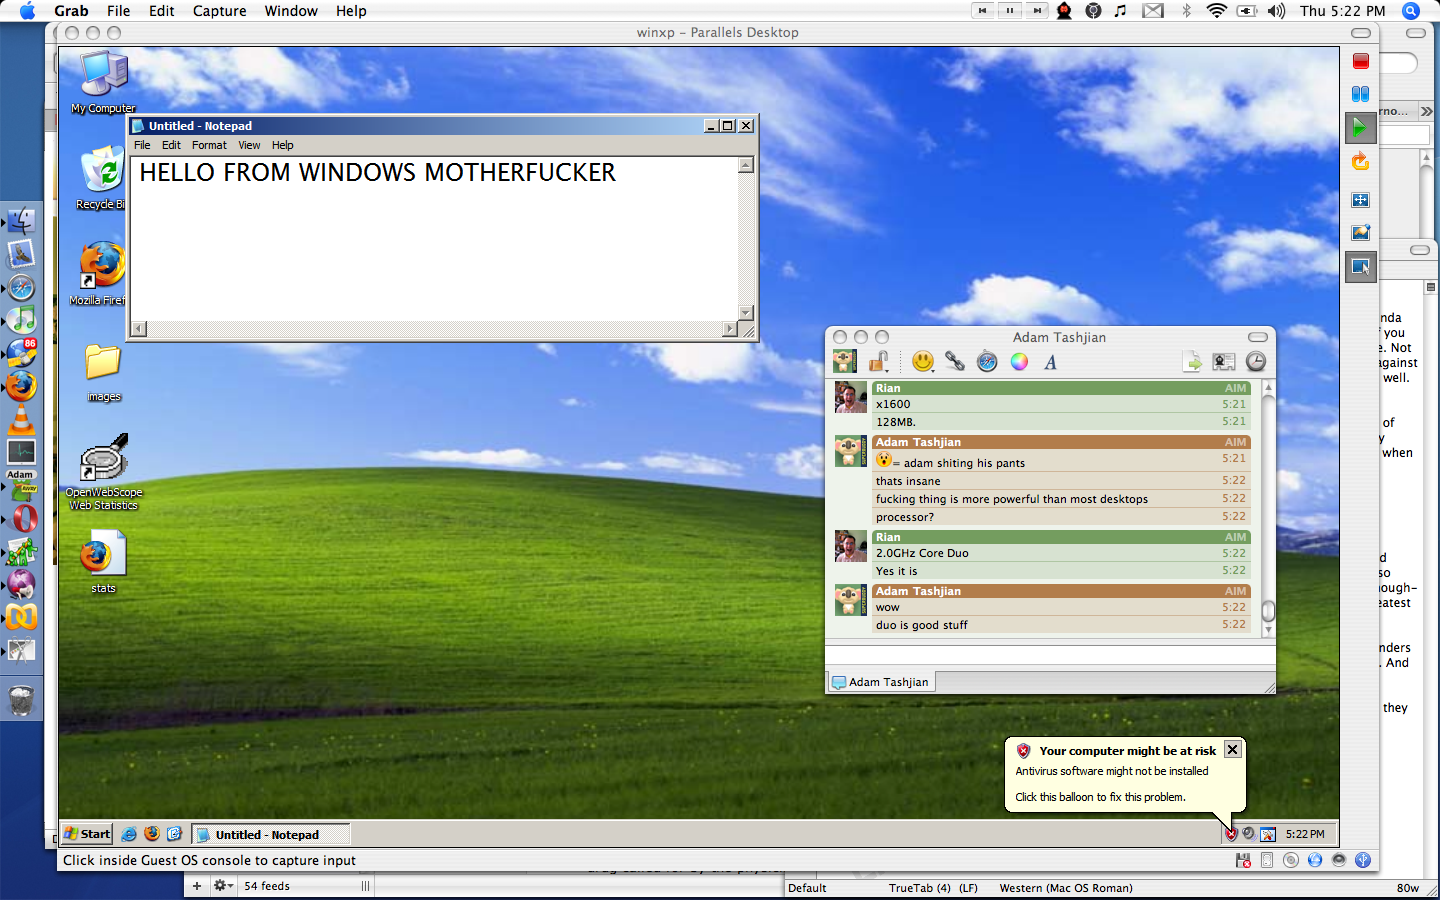This screenshot has width=1440, height=900.
Task: Click the Safari compass icon in chat toolbar
Action: (x=987, y=362)
